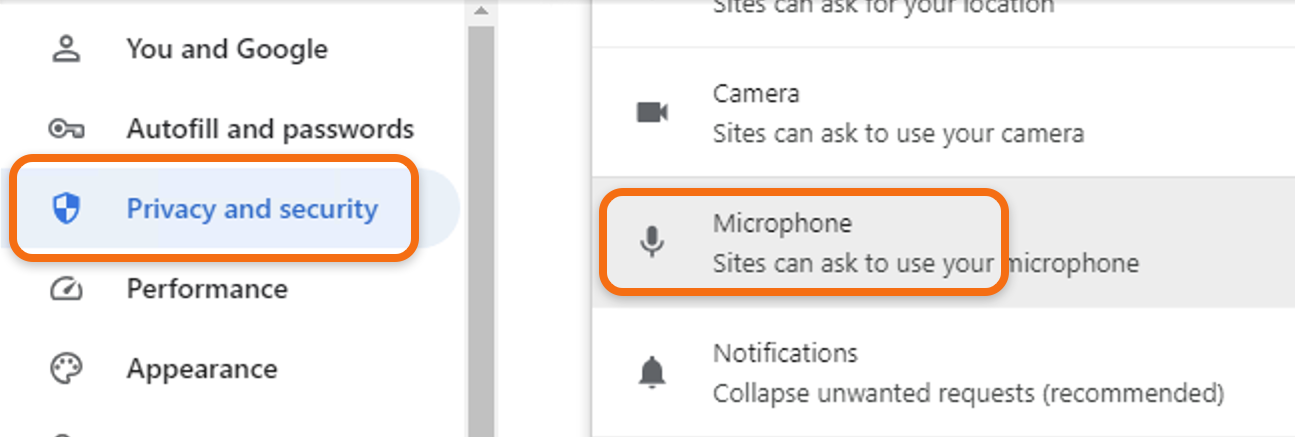
Task: Switch to the Appearance settings section
Action: 202,369
